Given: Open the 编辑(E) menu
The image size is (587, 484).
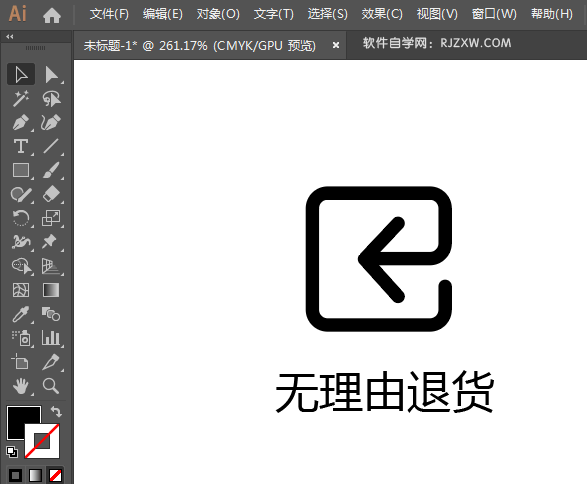Looking at the screenshot, I should (163, 14).
